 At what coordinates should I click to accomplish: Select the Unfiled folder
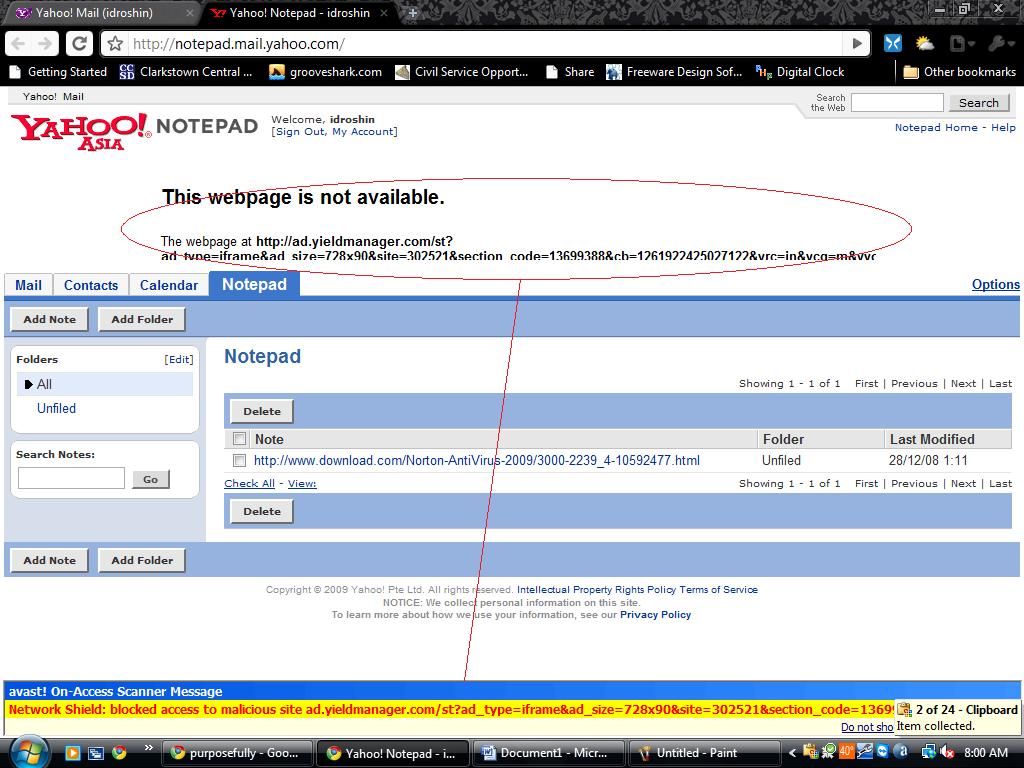click(x=56, y=409)
